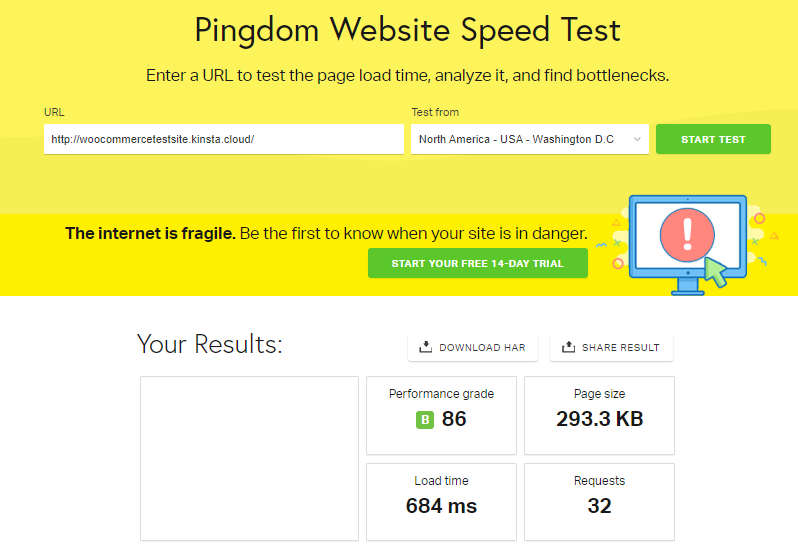Viewport: 798px width, 553px height.
Task: Click the green B grade badge
Action: click(x=425, y=420)
